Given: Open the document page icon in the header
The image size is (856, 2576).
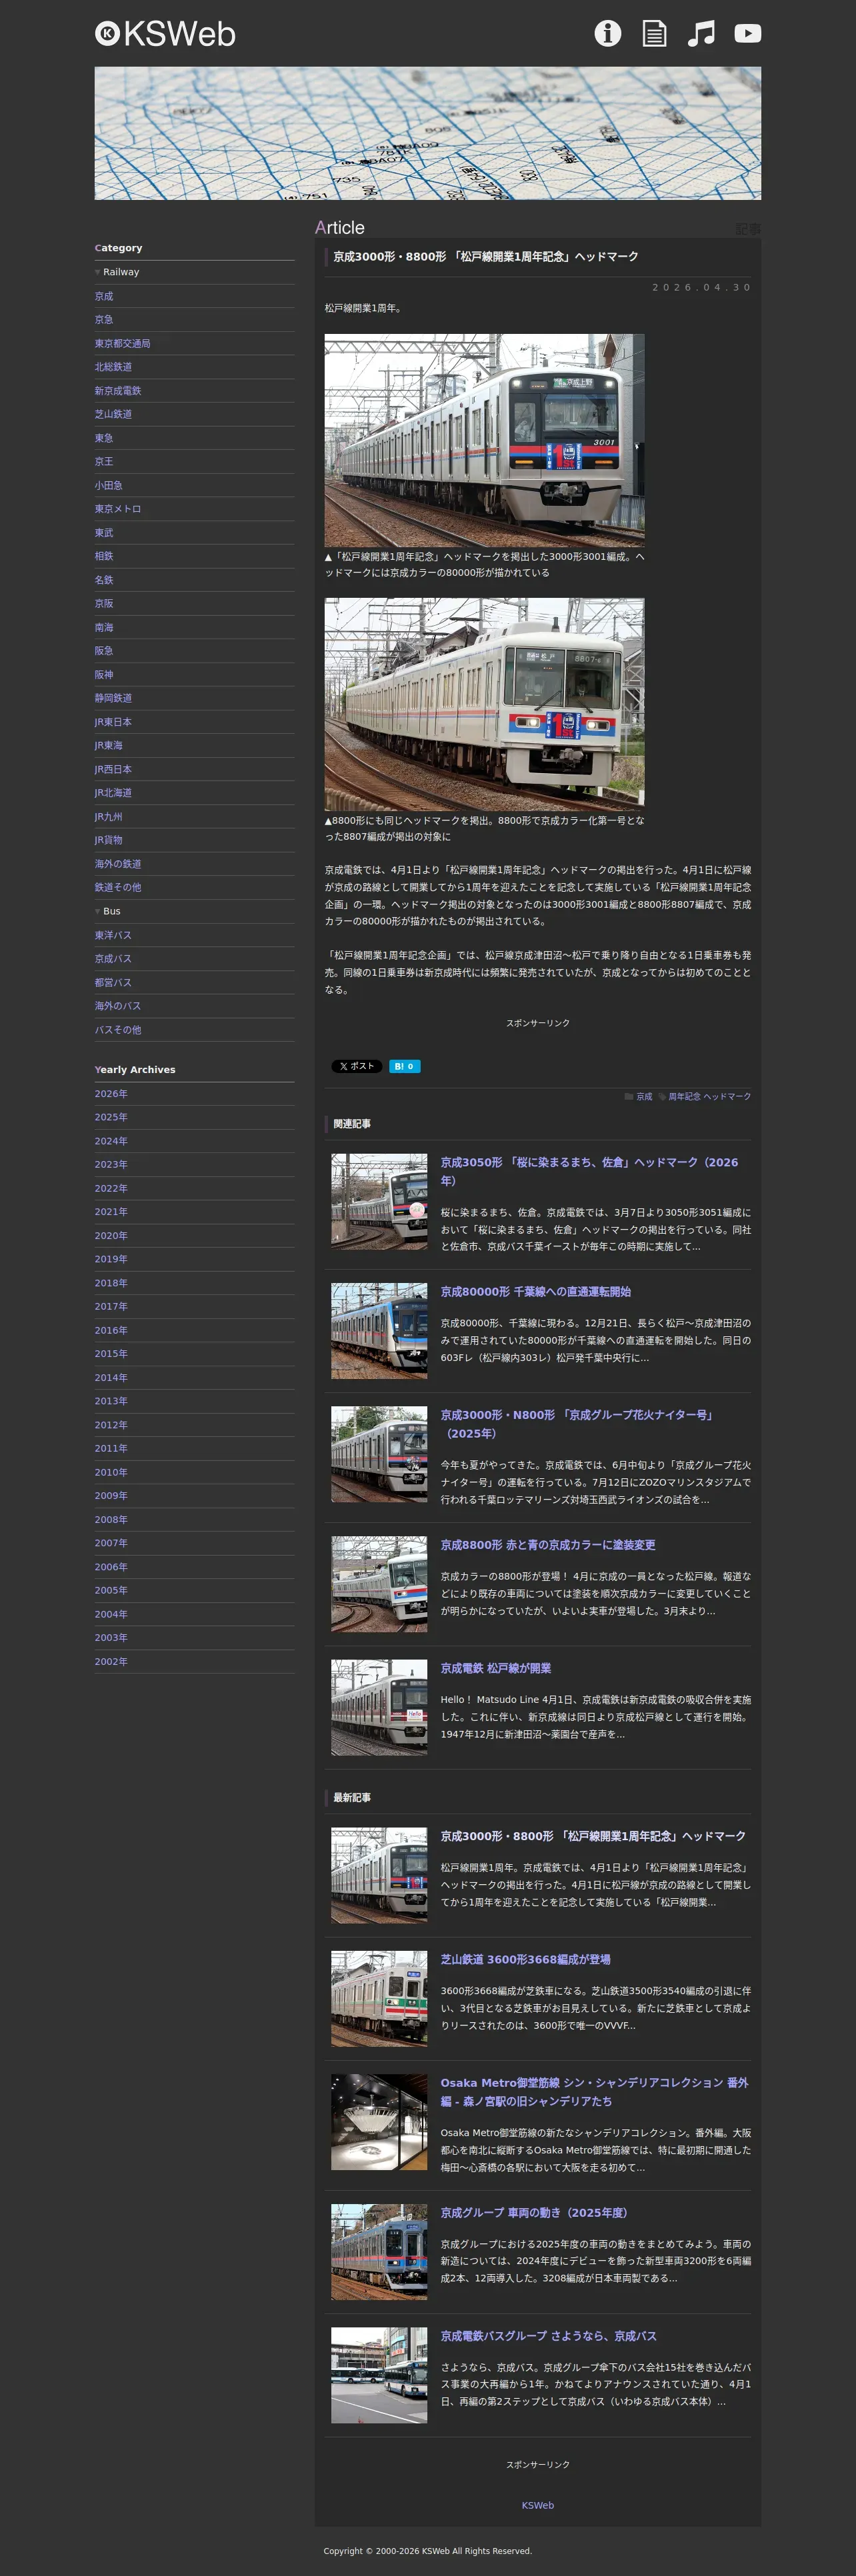Looking at the screenshot, I should click(654, 33).
